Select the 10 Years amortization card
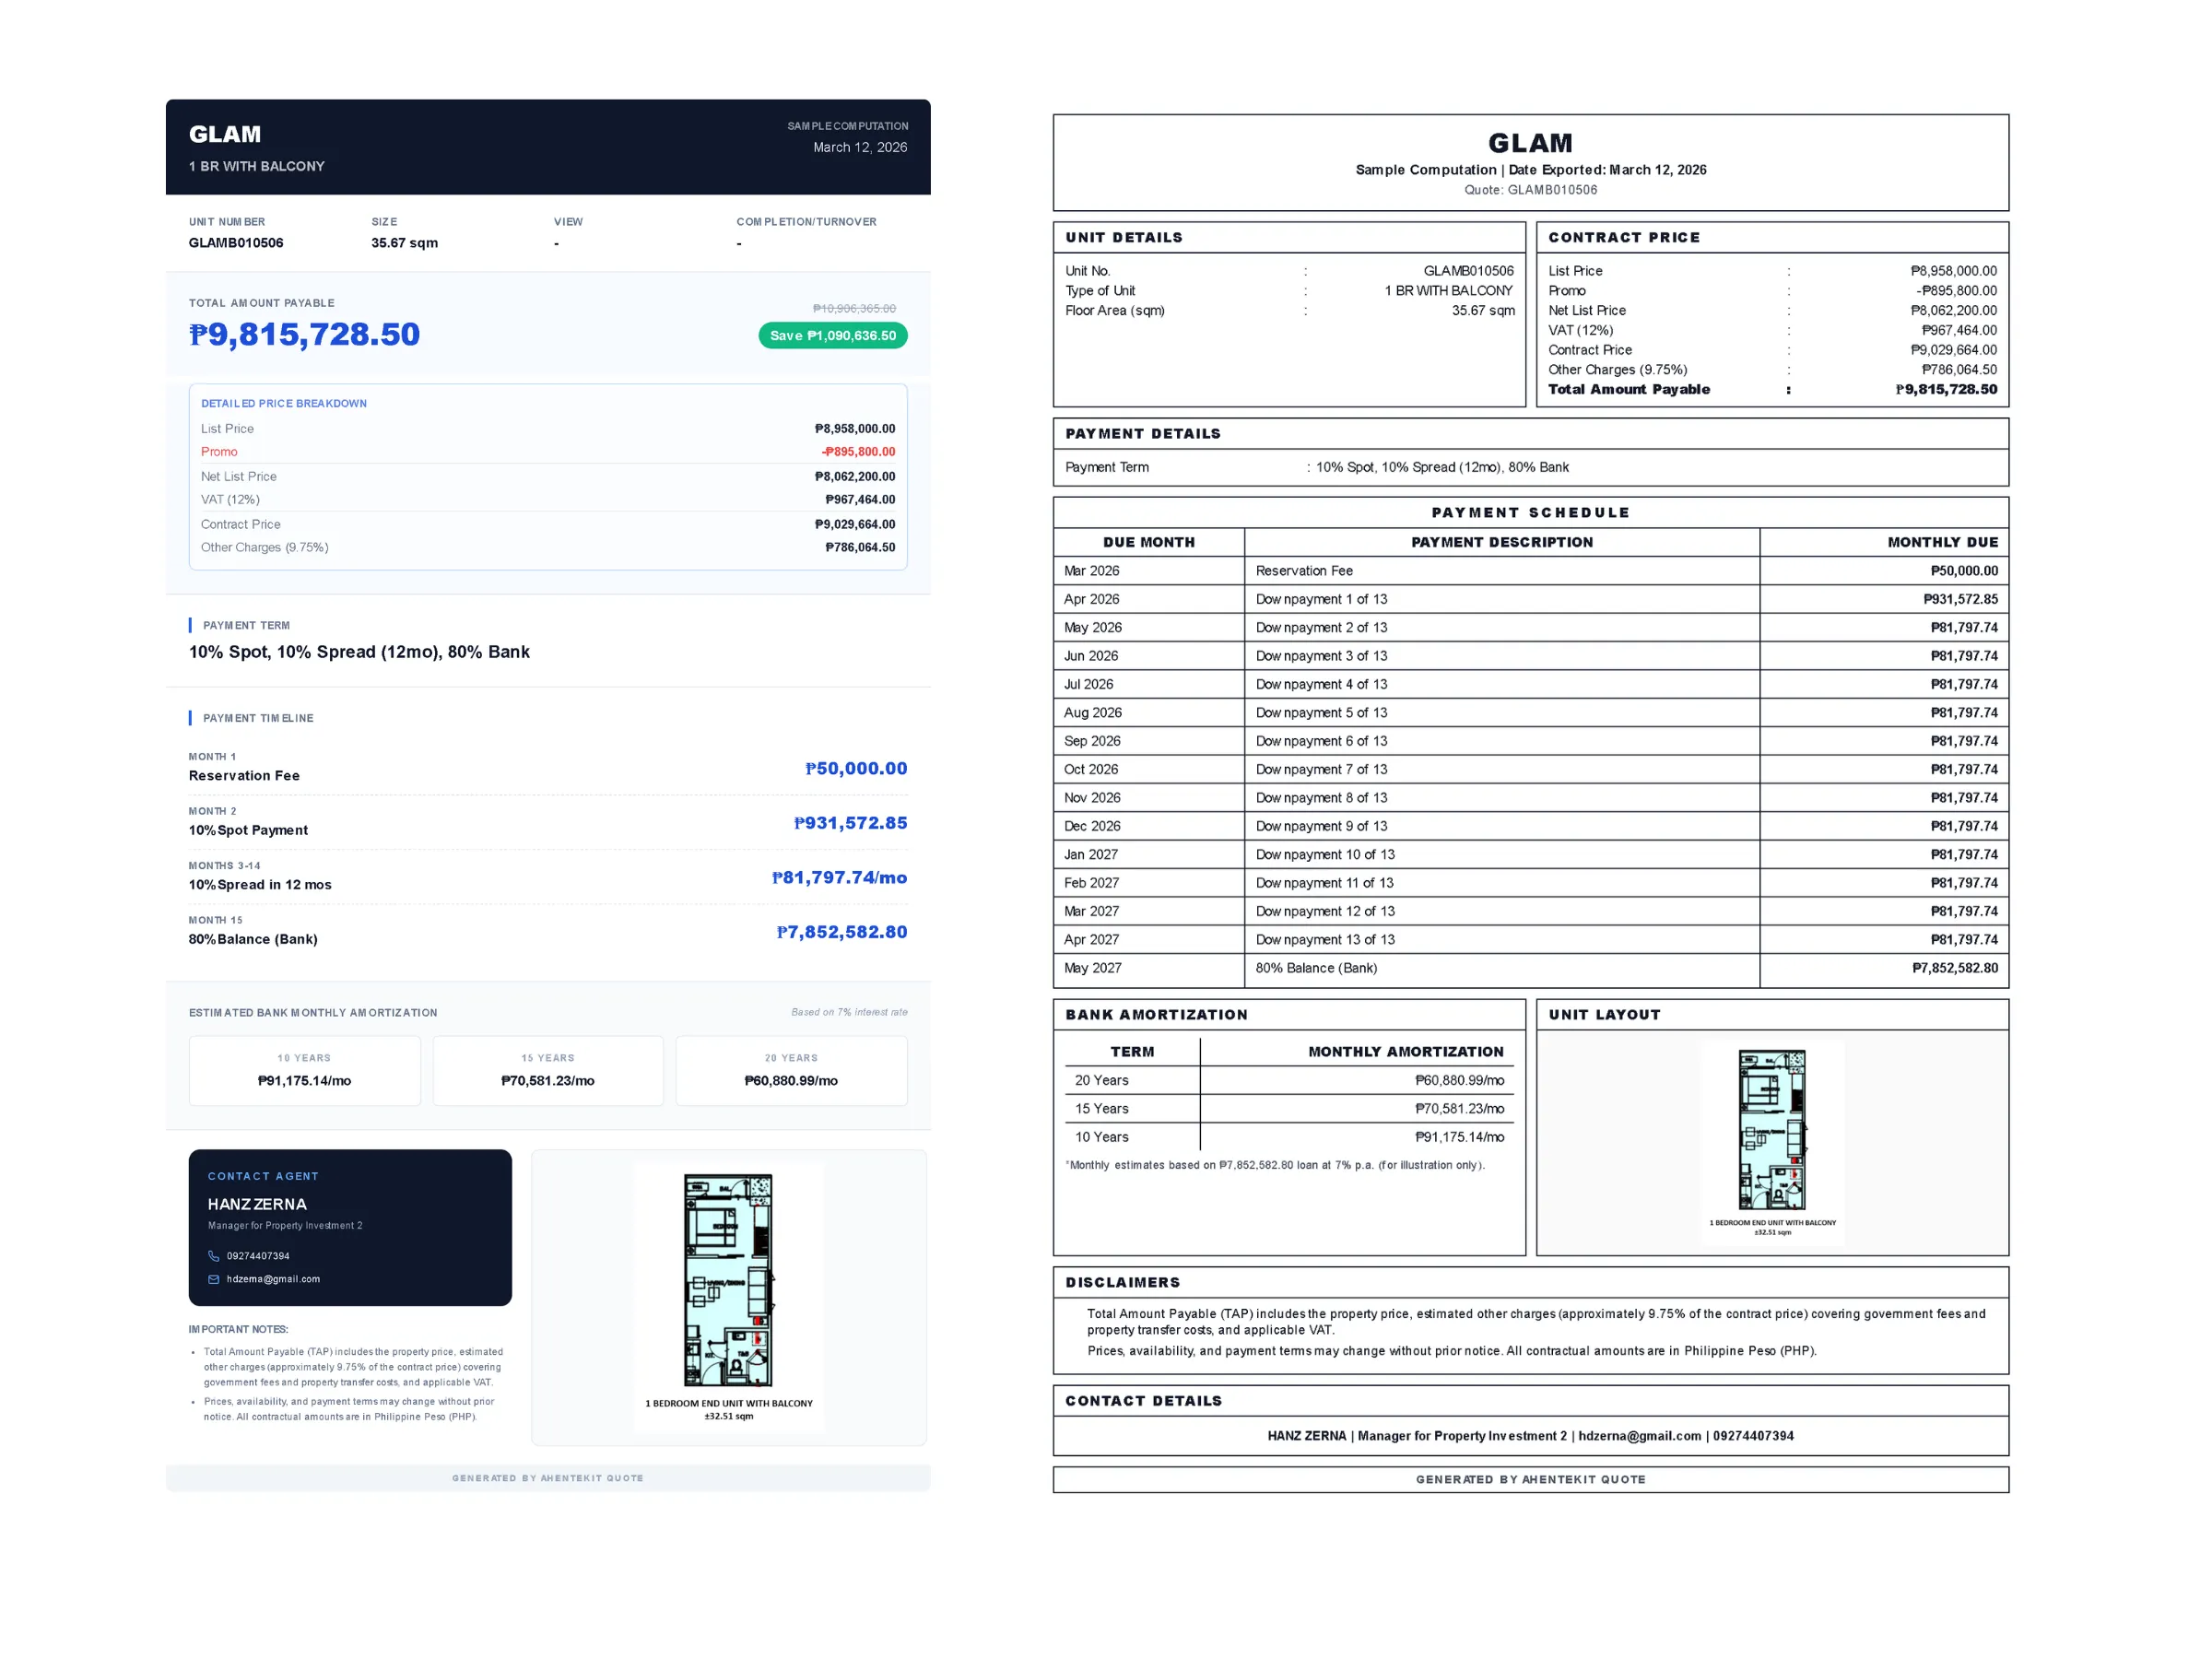Viewport: 2212px width, 1659px height. [304, 1070]
